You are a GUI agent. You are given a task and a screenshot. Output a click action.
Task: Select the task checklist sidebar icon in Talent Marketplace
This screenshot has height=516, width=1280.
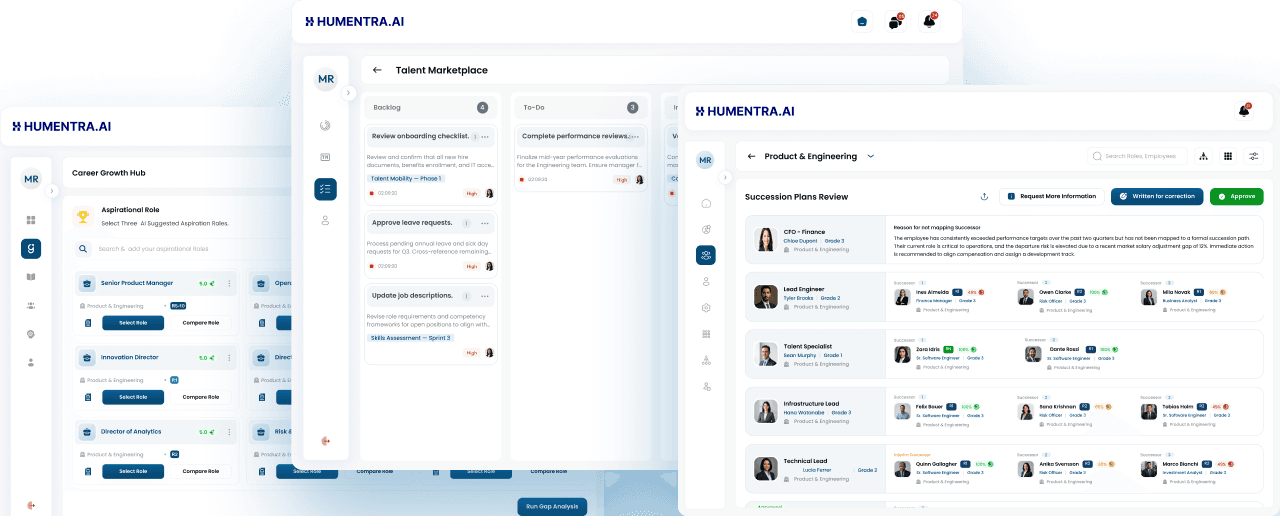pyautogui.click(x=325, y=189)
